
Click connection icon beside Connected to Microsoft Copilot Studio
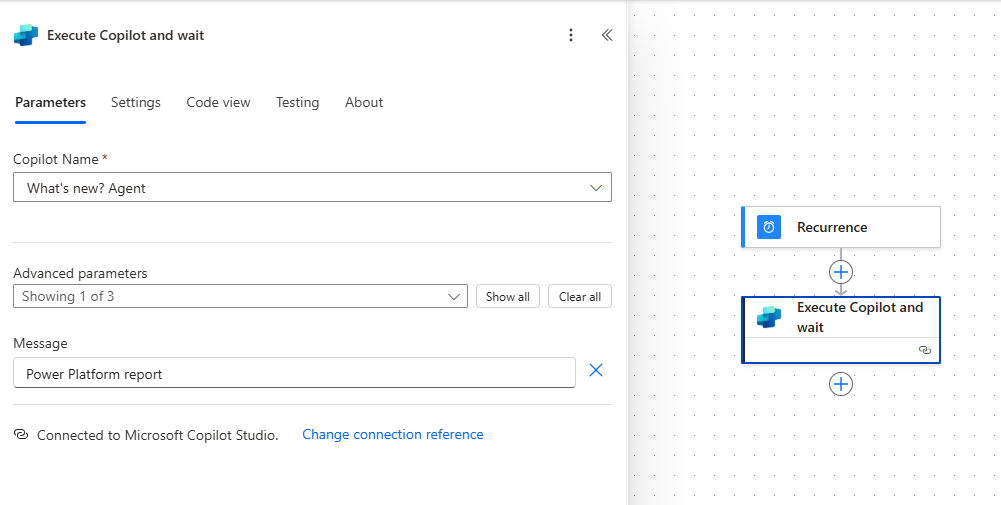pos(21,435)
